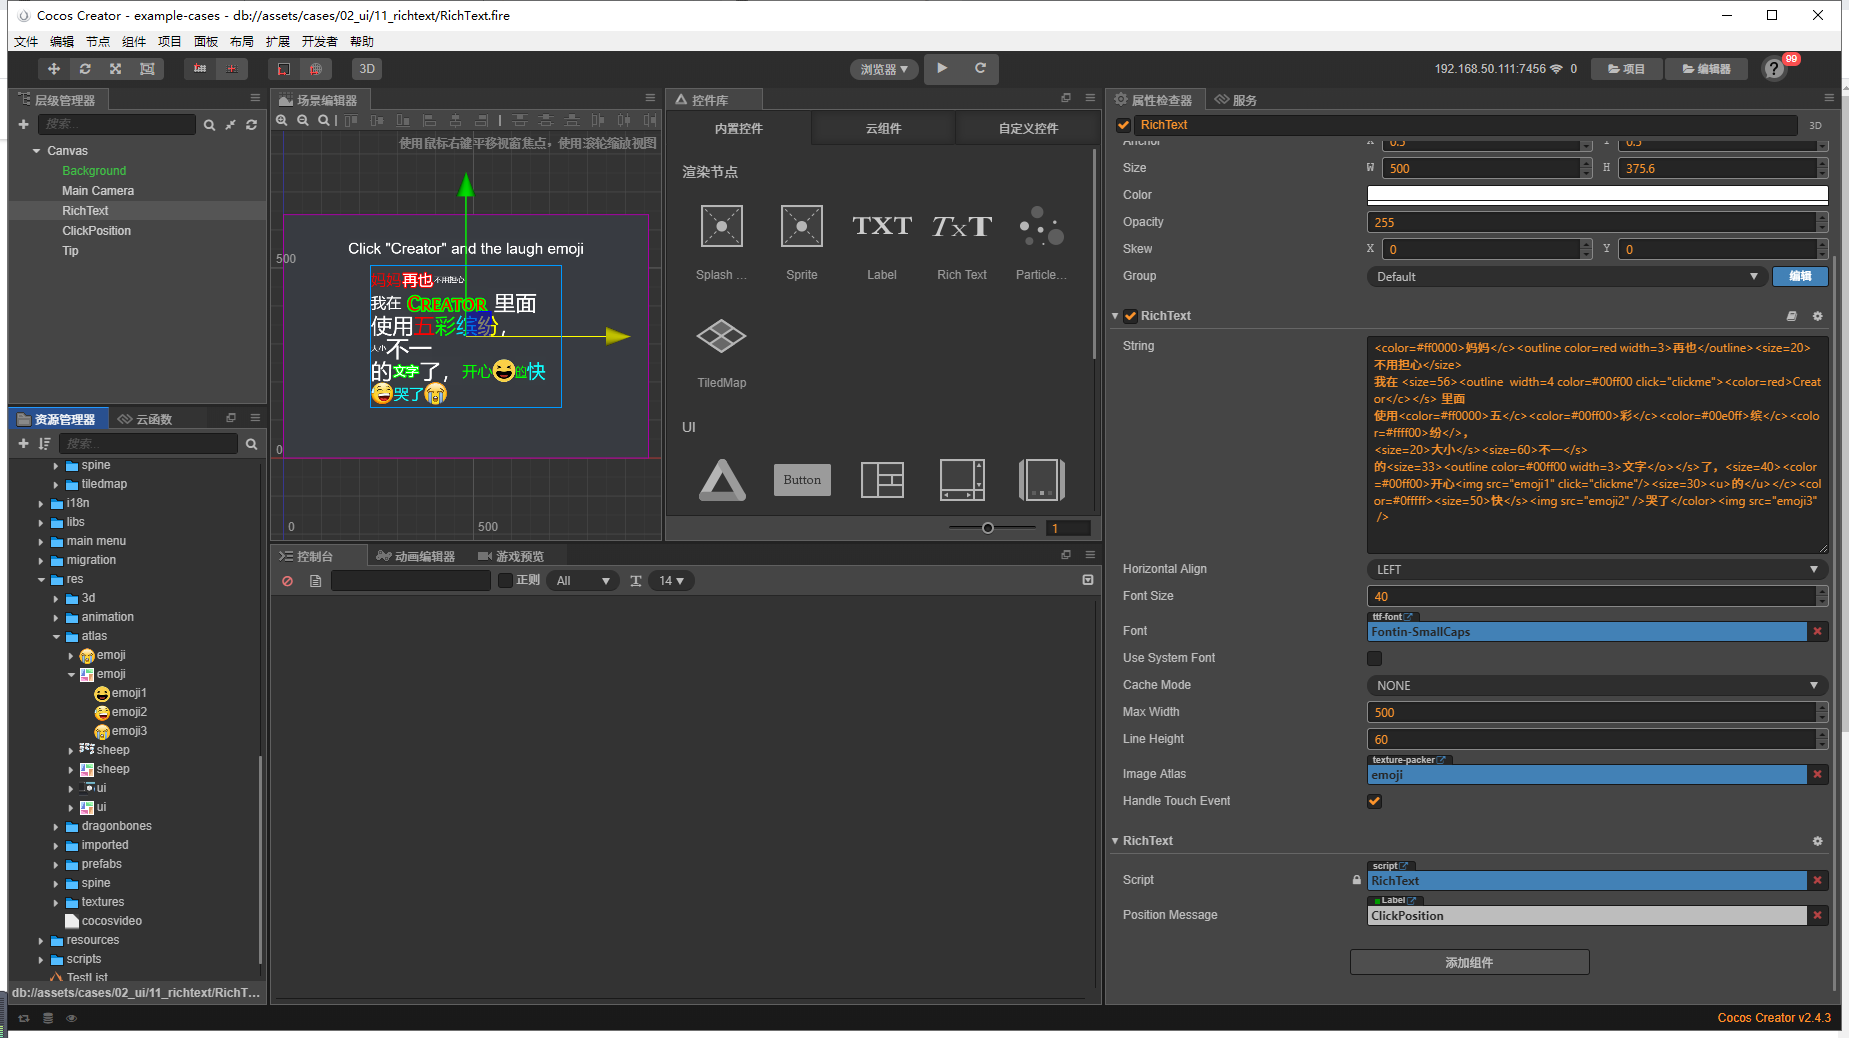This screenshot has width=1849, height=1038.
Task: Open the 编辑器 folder button
Action: click(x=1706, y=69)
